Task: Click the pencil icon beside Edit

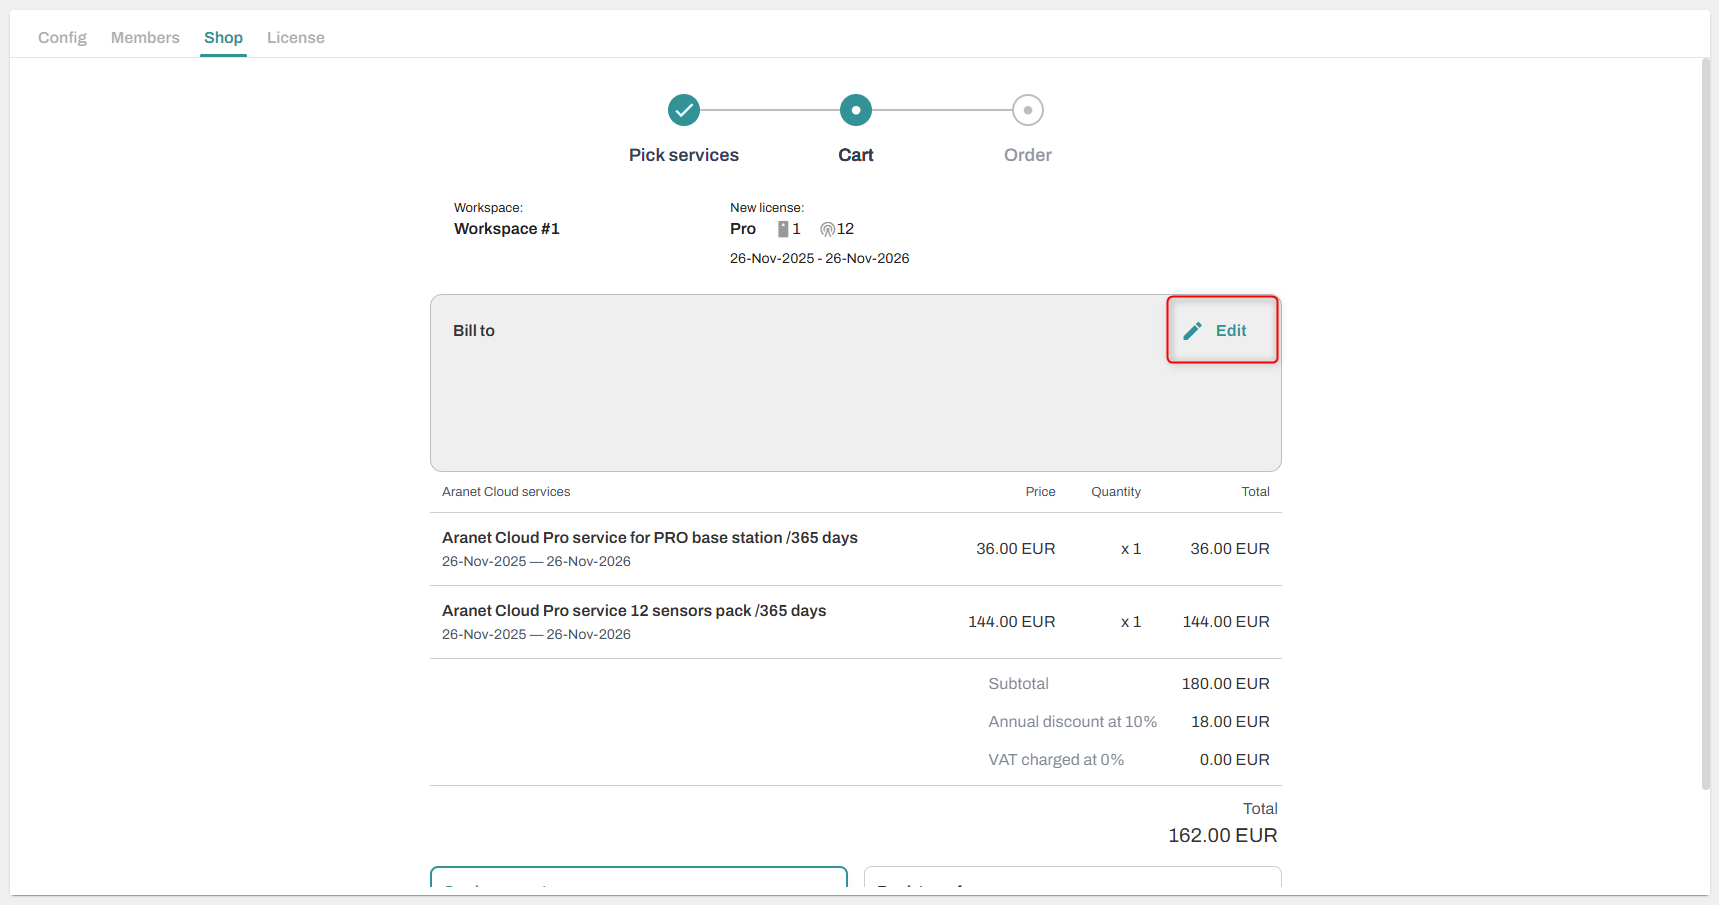Action: [1192, 331]
